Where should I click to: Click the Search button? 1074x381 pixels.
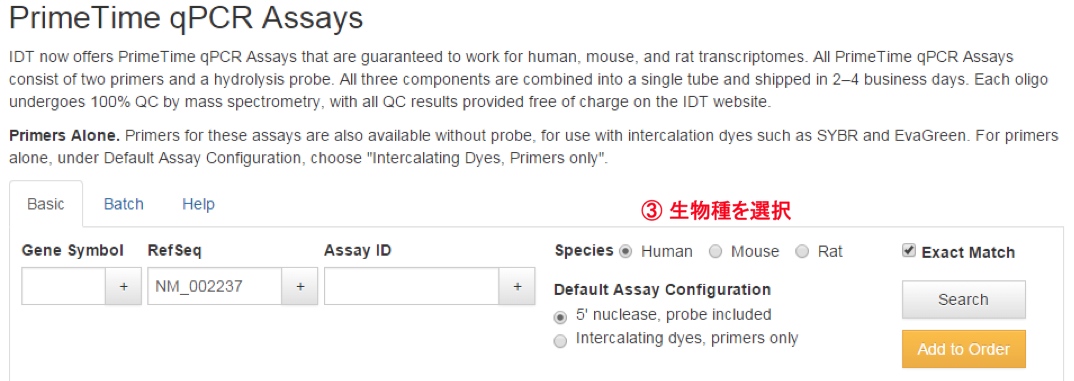[963, 299]
